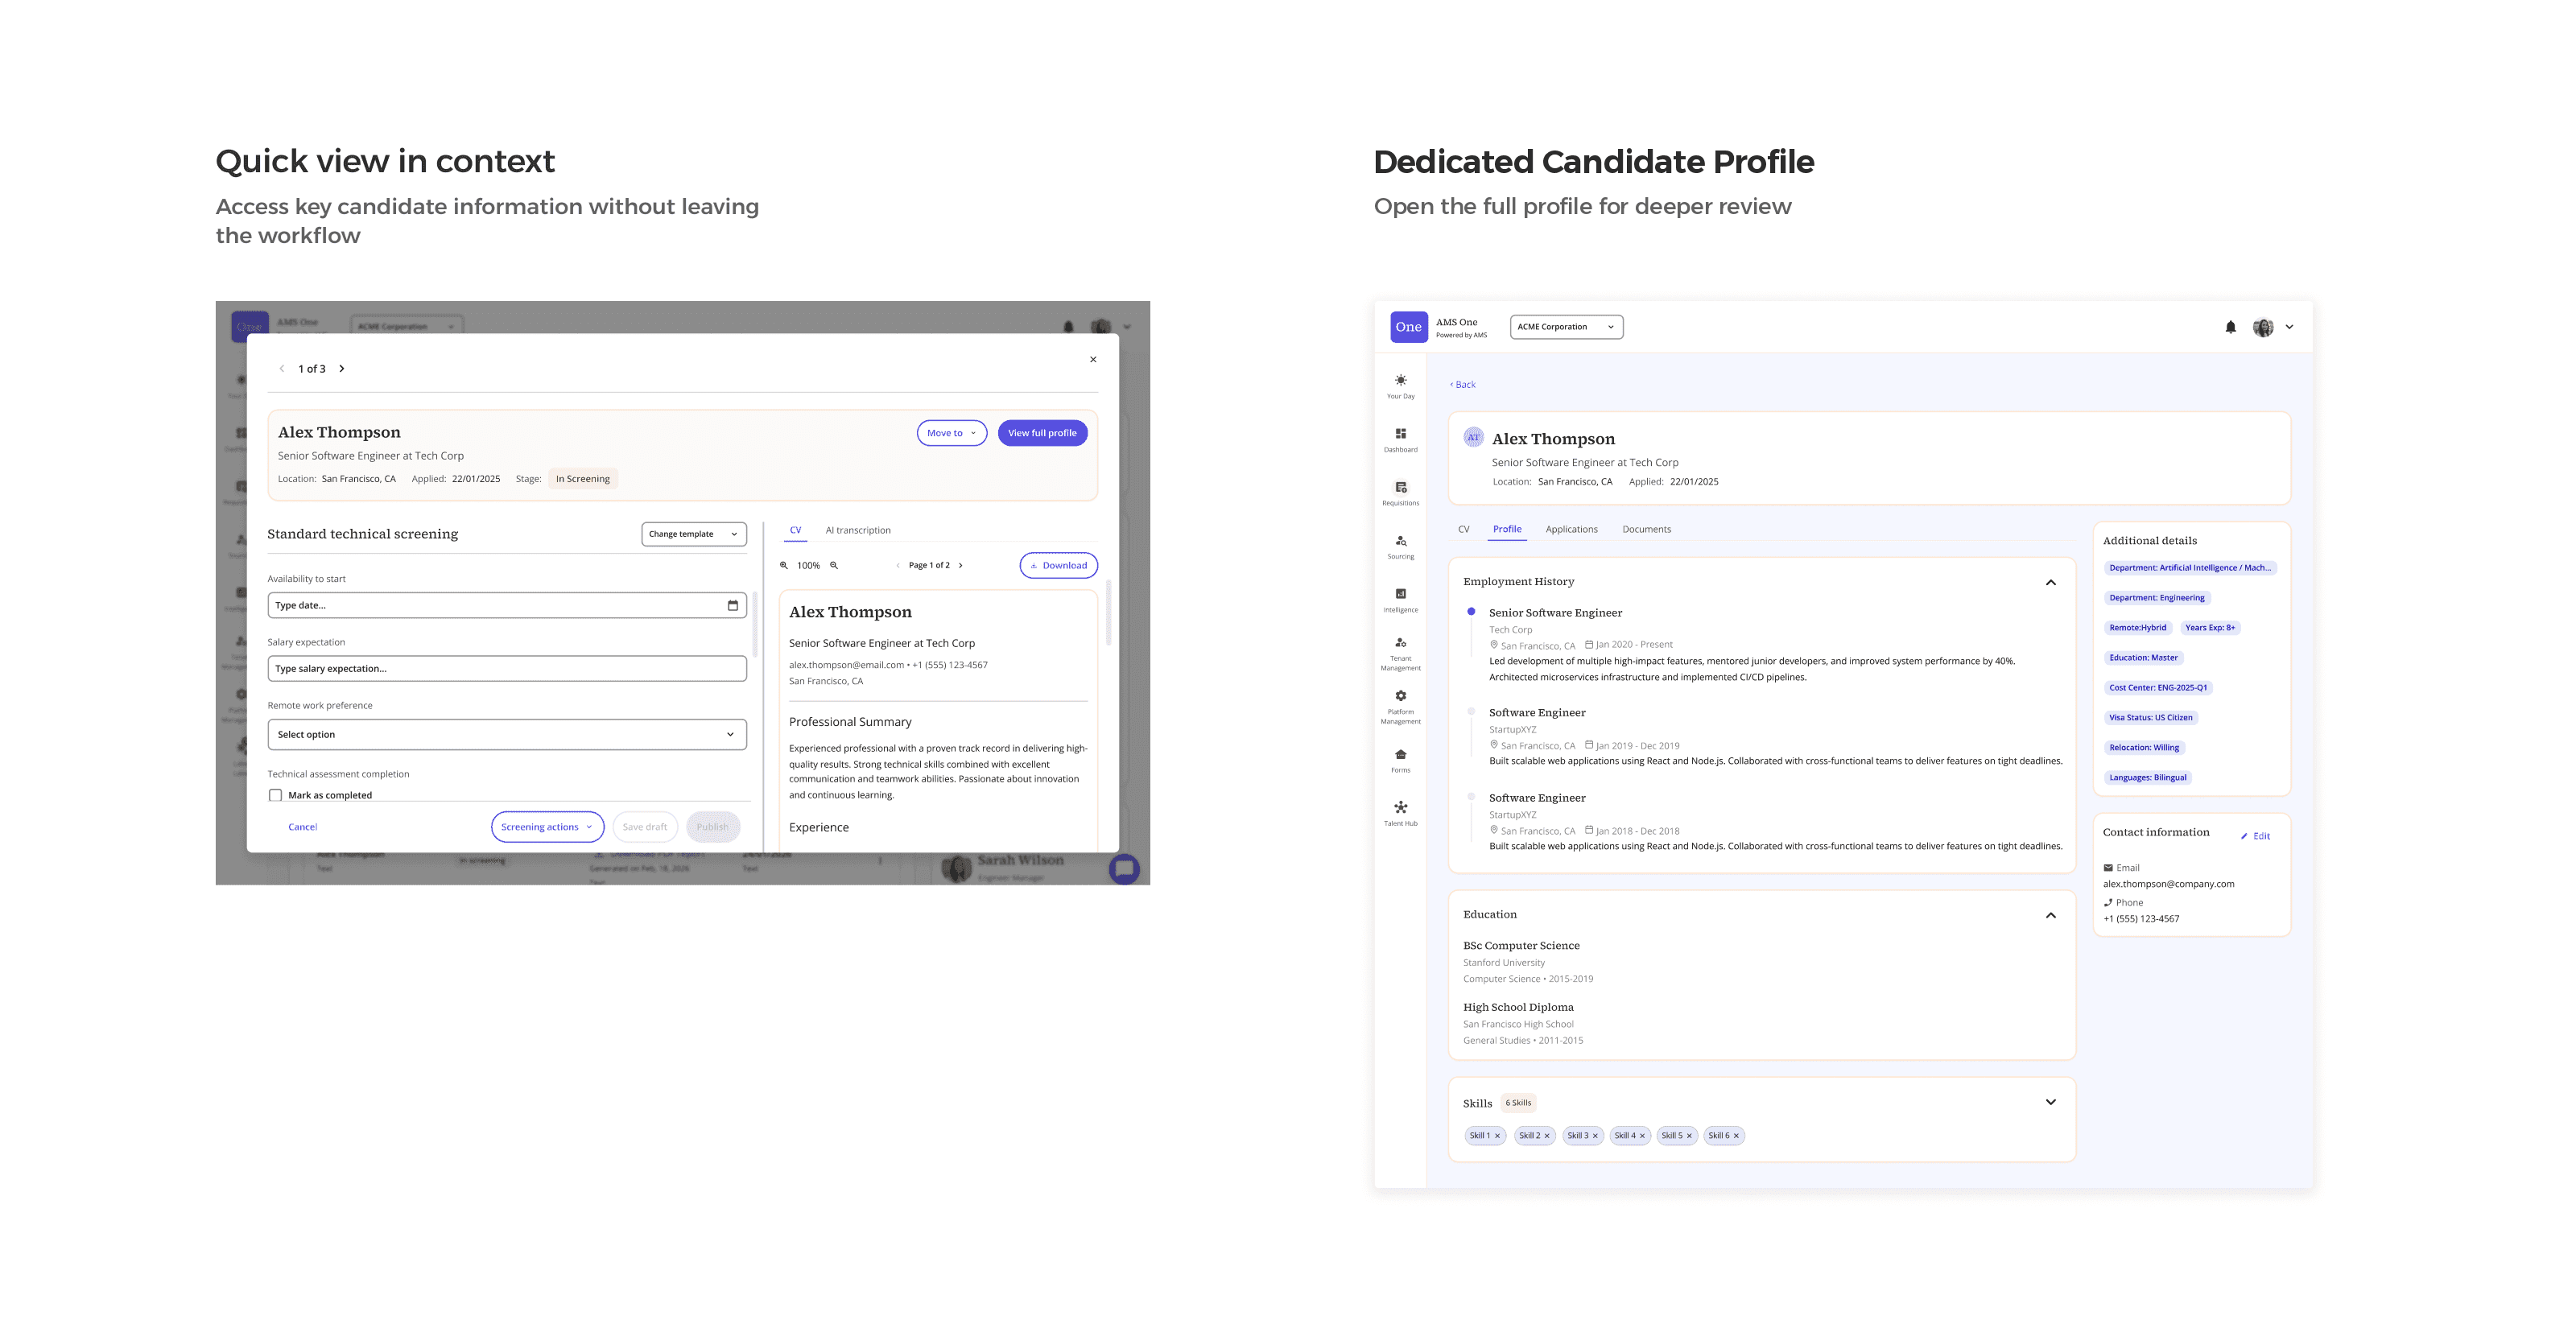Click the Back link on profile page
The width and height of the screenshot is (2576, 1328).
click(x=1463, y=384)
